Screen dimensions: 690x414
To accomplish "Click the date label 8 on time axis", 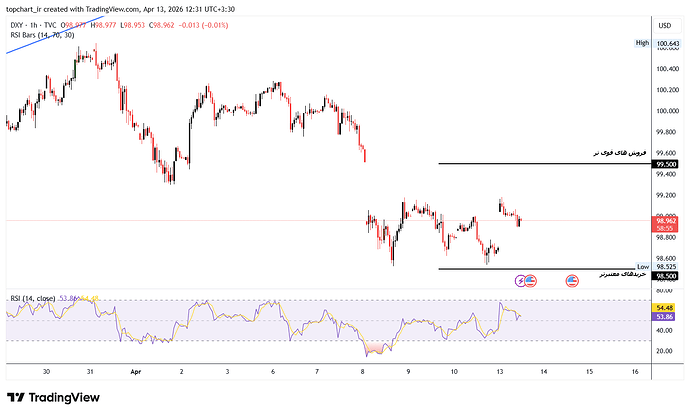I will pyautogui.click(x=363, y=372).
